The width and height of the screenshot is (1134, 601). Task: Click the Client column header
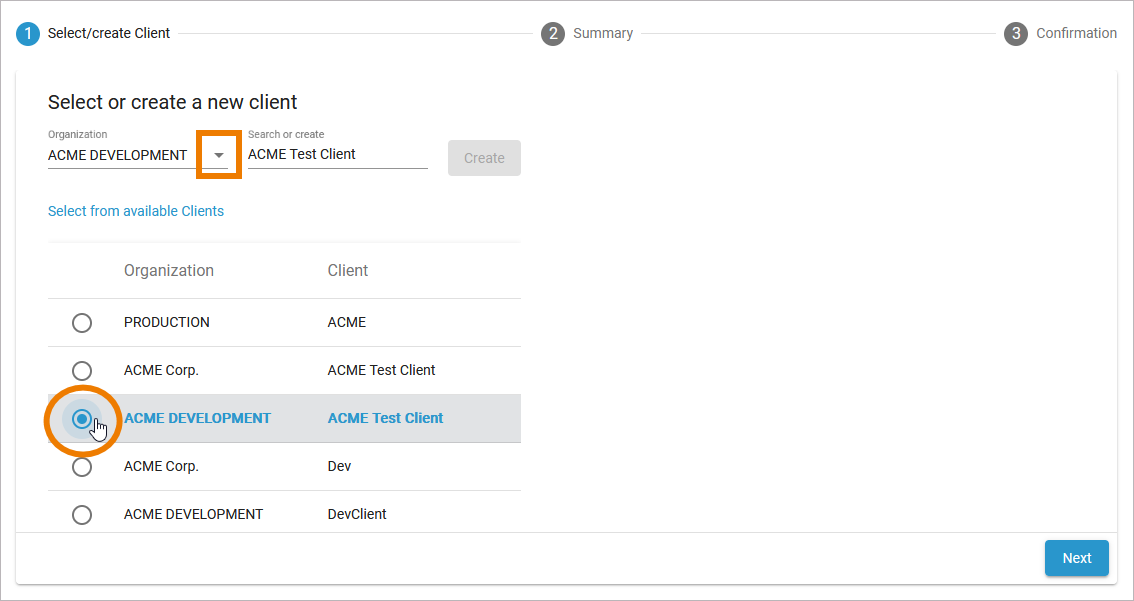[348, 271]
